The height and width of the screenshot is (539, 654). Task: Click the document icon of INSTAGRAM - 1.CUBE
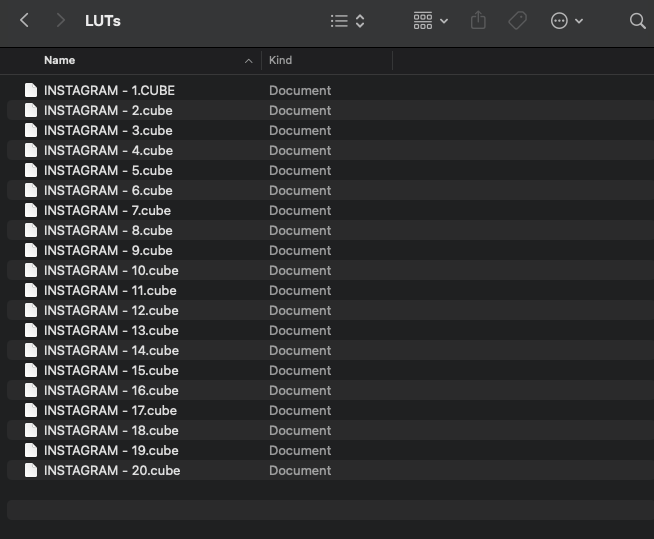coord(31,90)
